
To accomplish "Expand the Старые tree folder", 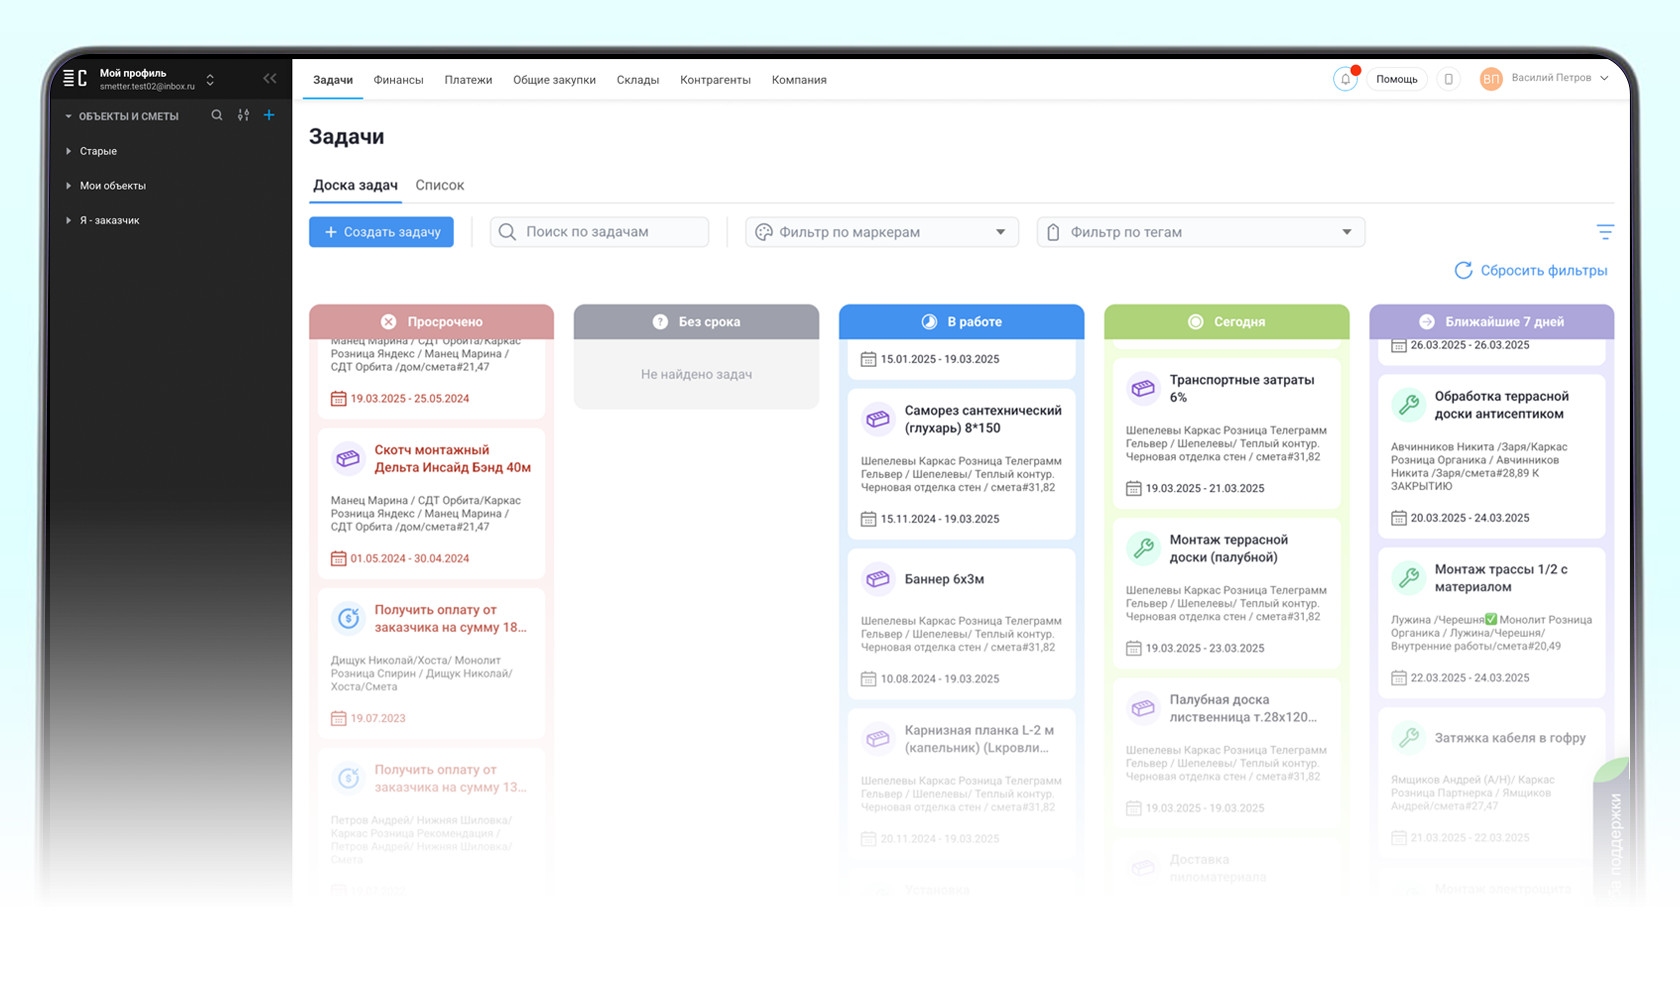I will click(x=68, y=151).
